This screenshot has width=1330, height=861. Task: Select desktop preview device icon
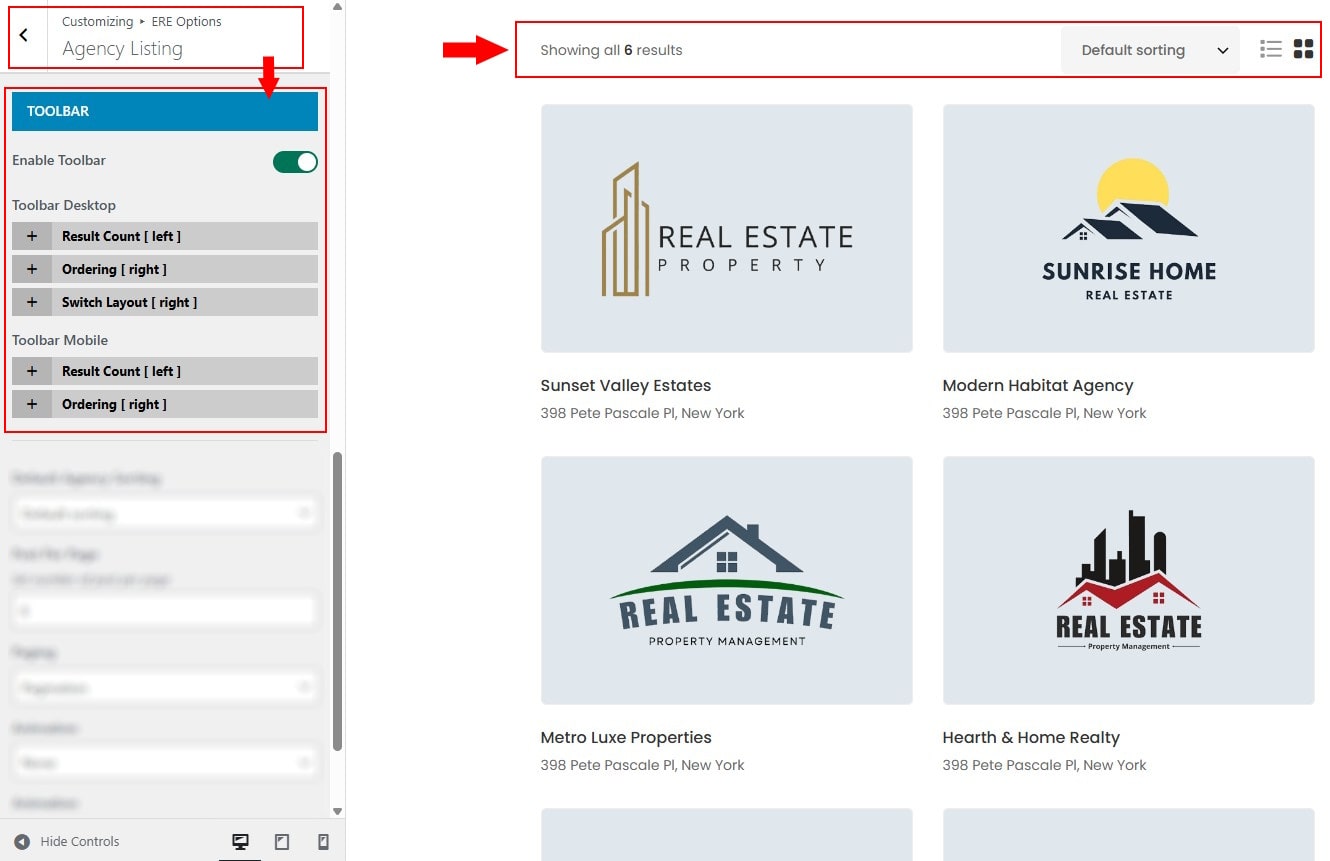[x=240, y=842]
